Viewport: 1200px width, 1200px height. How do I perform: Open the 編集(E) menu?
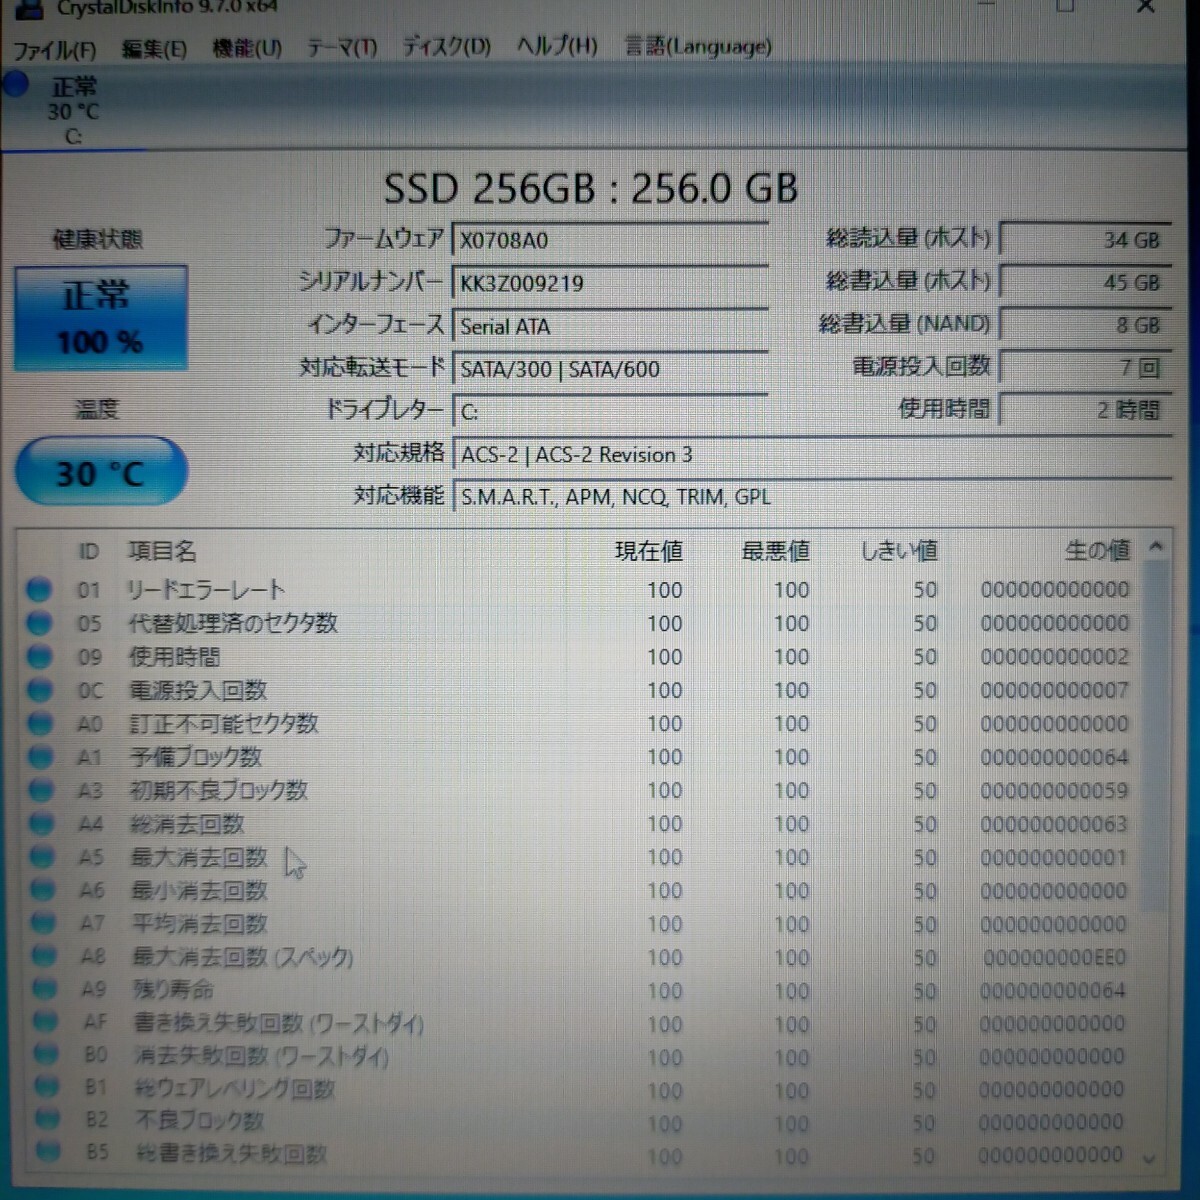154,48
